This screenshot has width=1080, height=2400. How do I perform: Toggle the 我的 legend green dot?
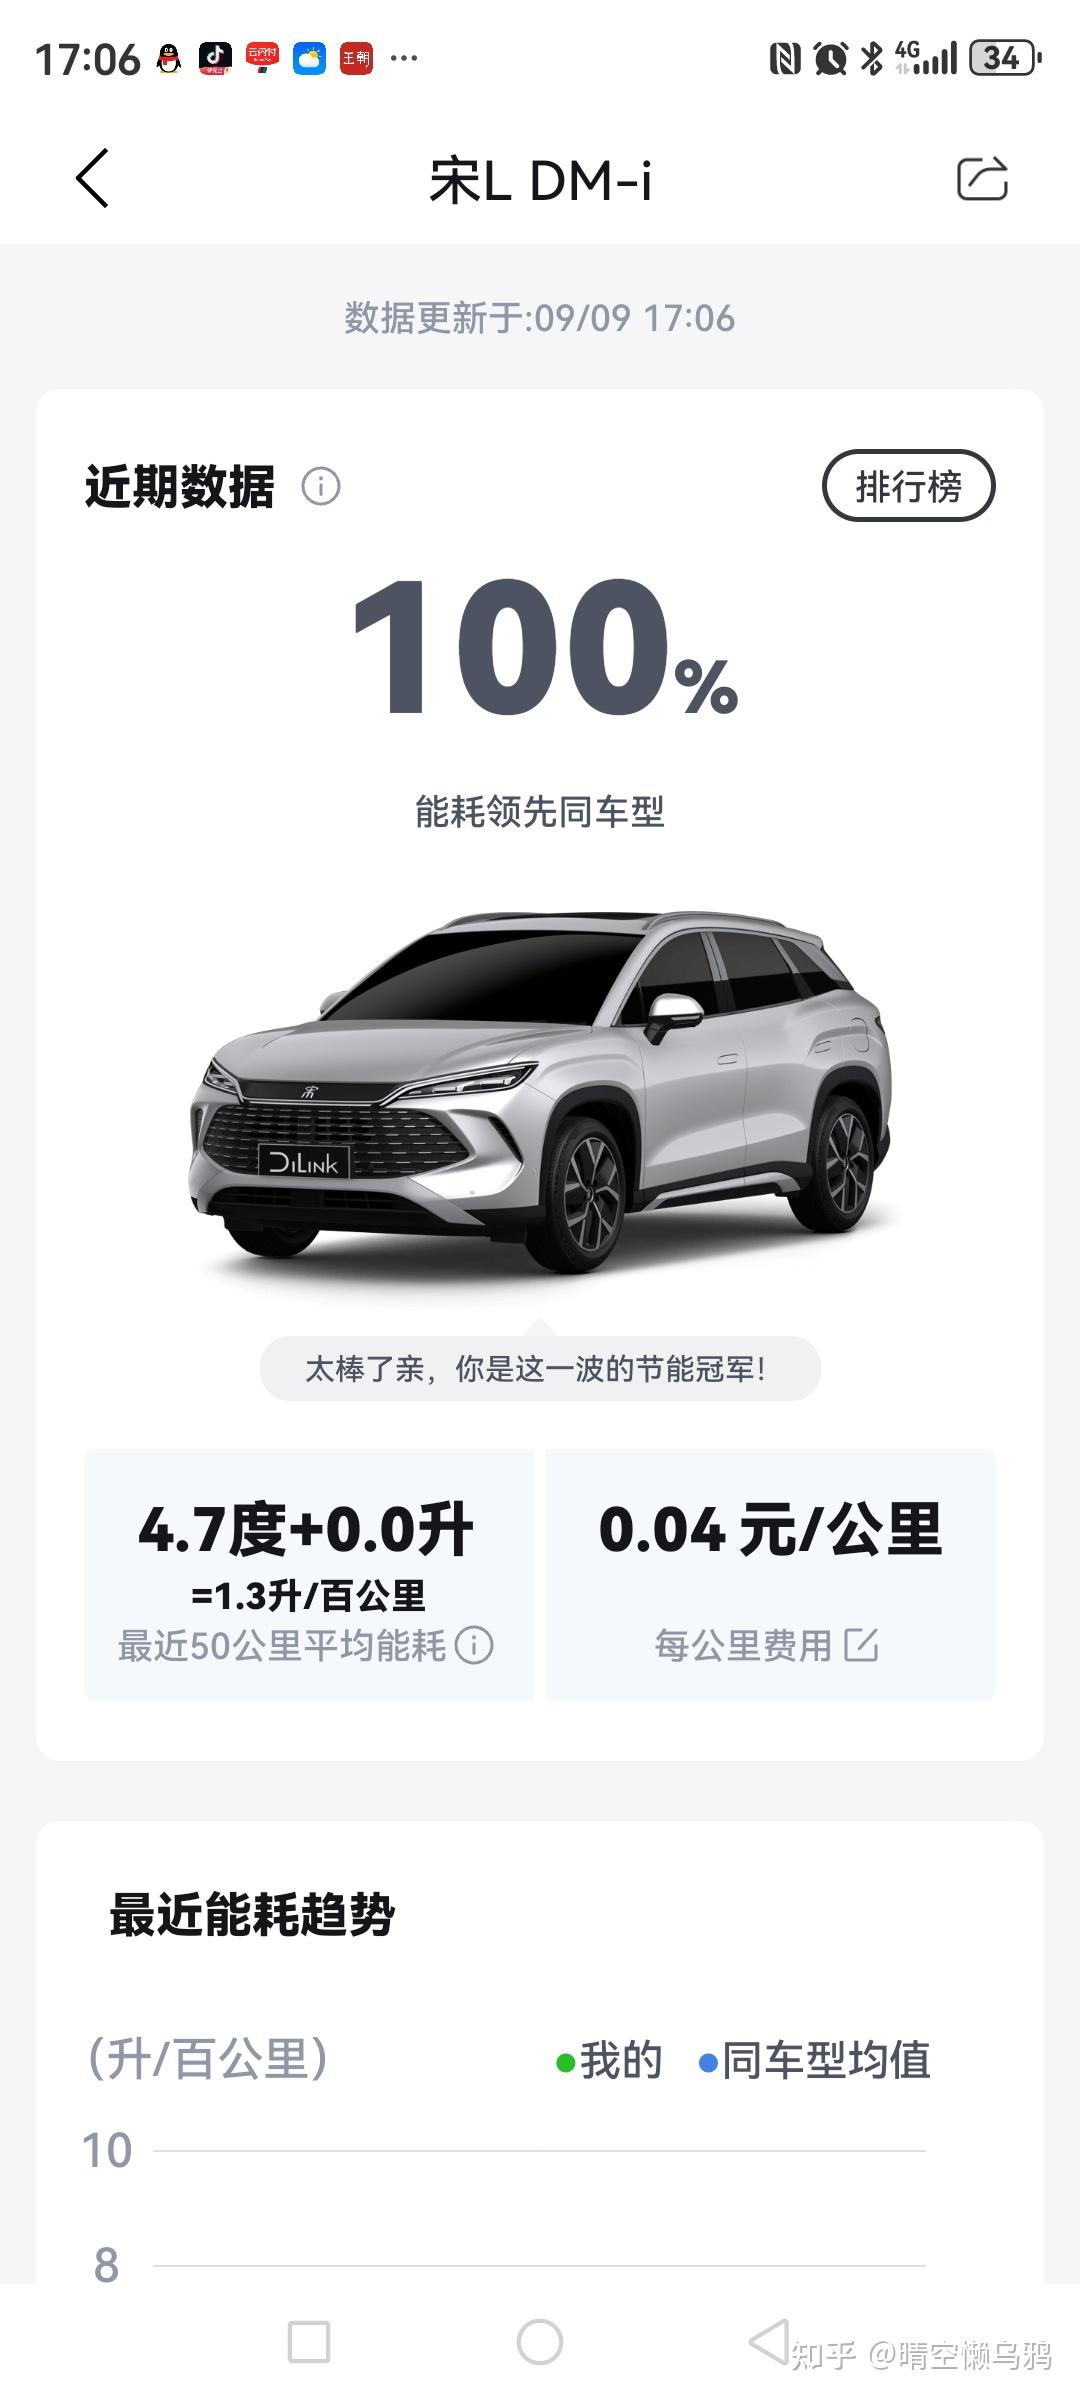(x=565, y=2062)
